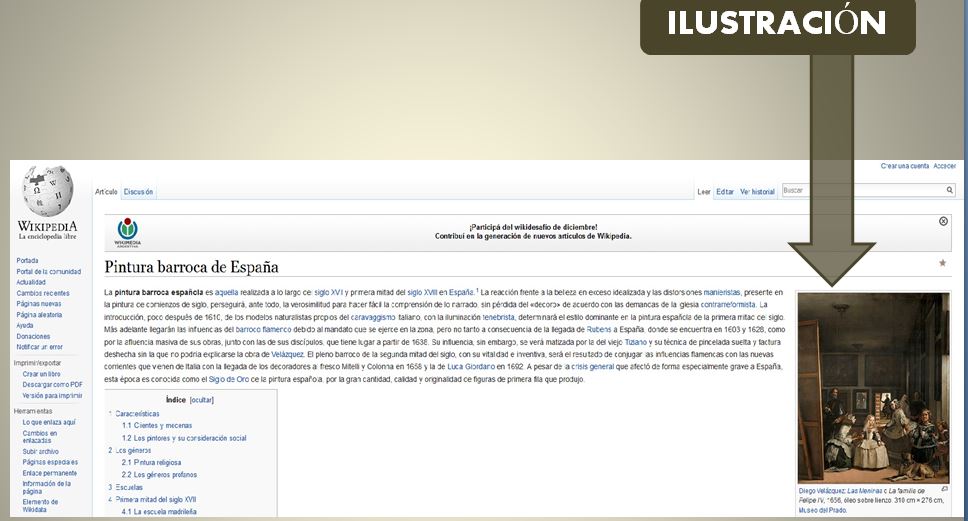This screenshot has width=968, height=521.
Task: Click the Acceder link
Action: click(x=945, y=166)
